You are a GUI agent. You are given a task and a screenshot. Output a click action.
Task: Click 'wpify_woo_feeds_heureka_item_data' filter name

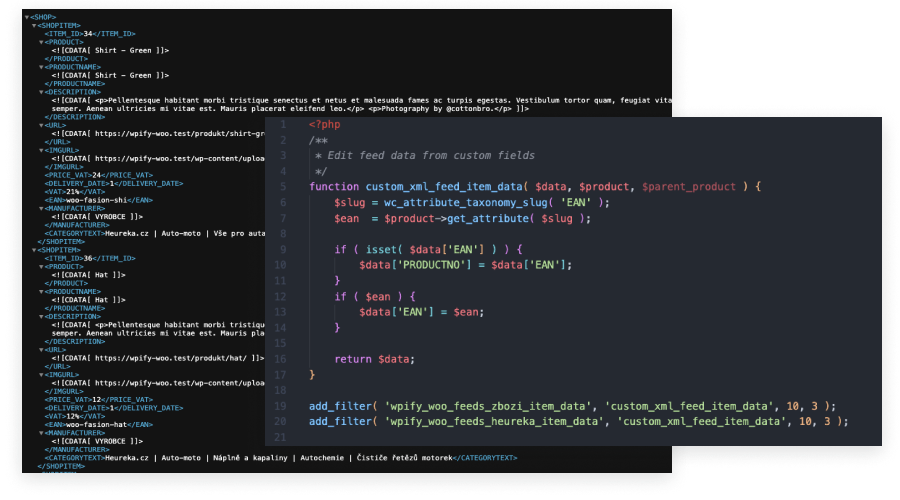(494, 422)
